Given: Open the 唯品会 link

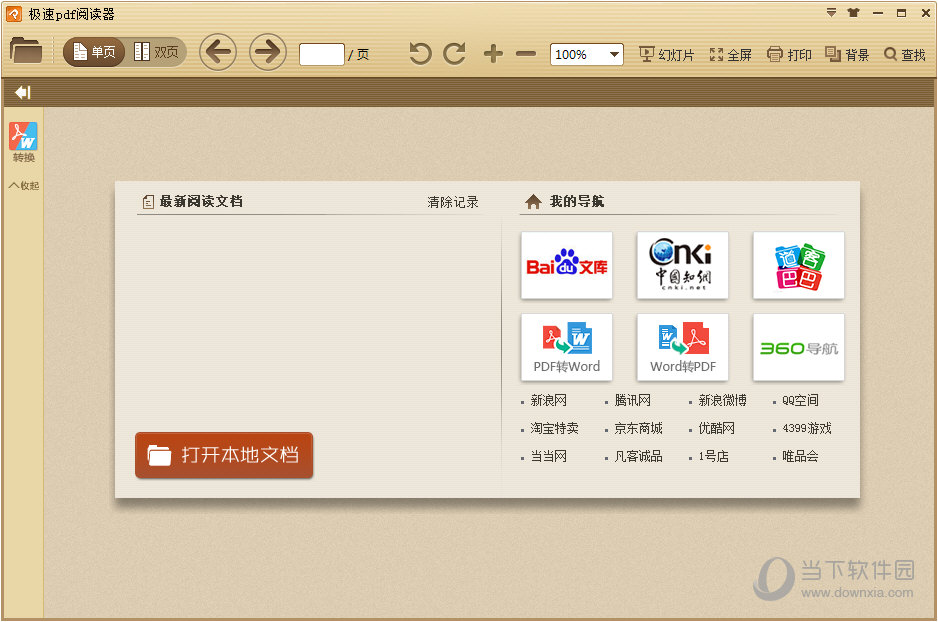Looking at the screenshot, I should point(800,456).
